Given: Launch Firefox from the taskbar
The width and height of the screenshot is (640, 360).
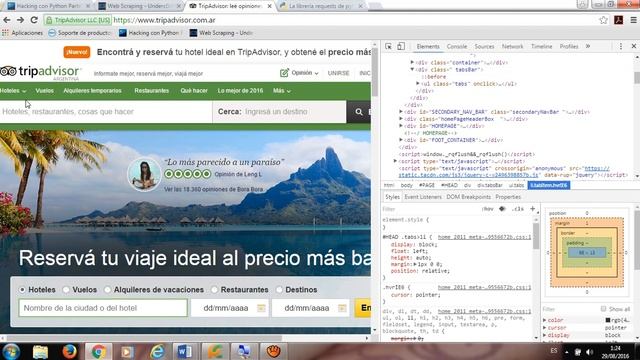Looking at the screenshot, I should [69, 351].
